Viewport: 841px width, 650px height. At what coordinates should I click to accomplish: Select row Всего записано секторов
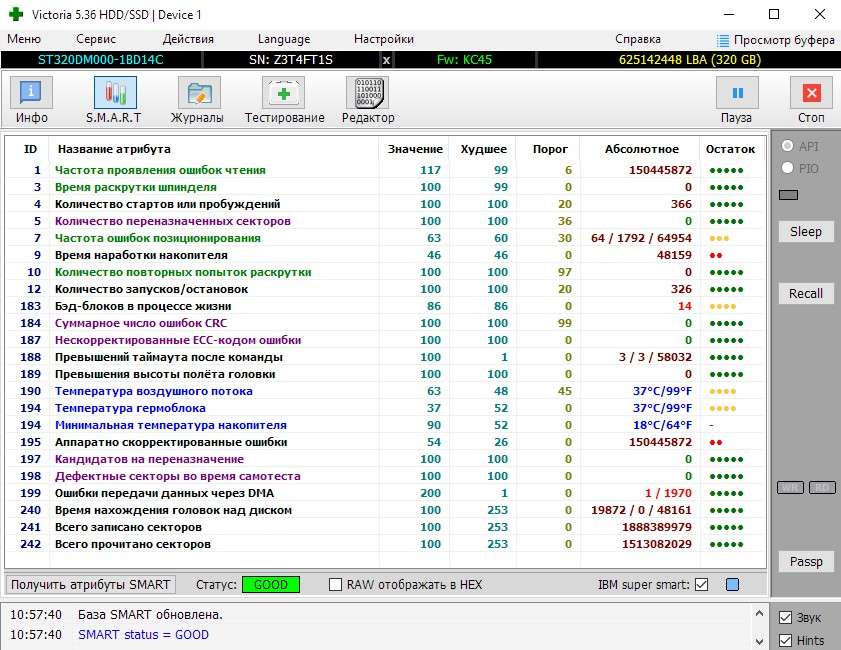(385, 527)
